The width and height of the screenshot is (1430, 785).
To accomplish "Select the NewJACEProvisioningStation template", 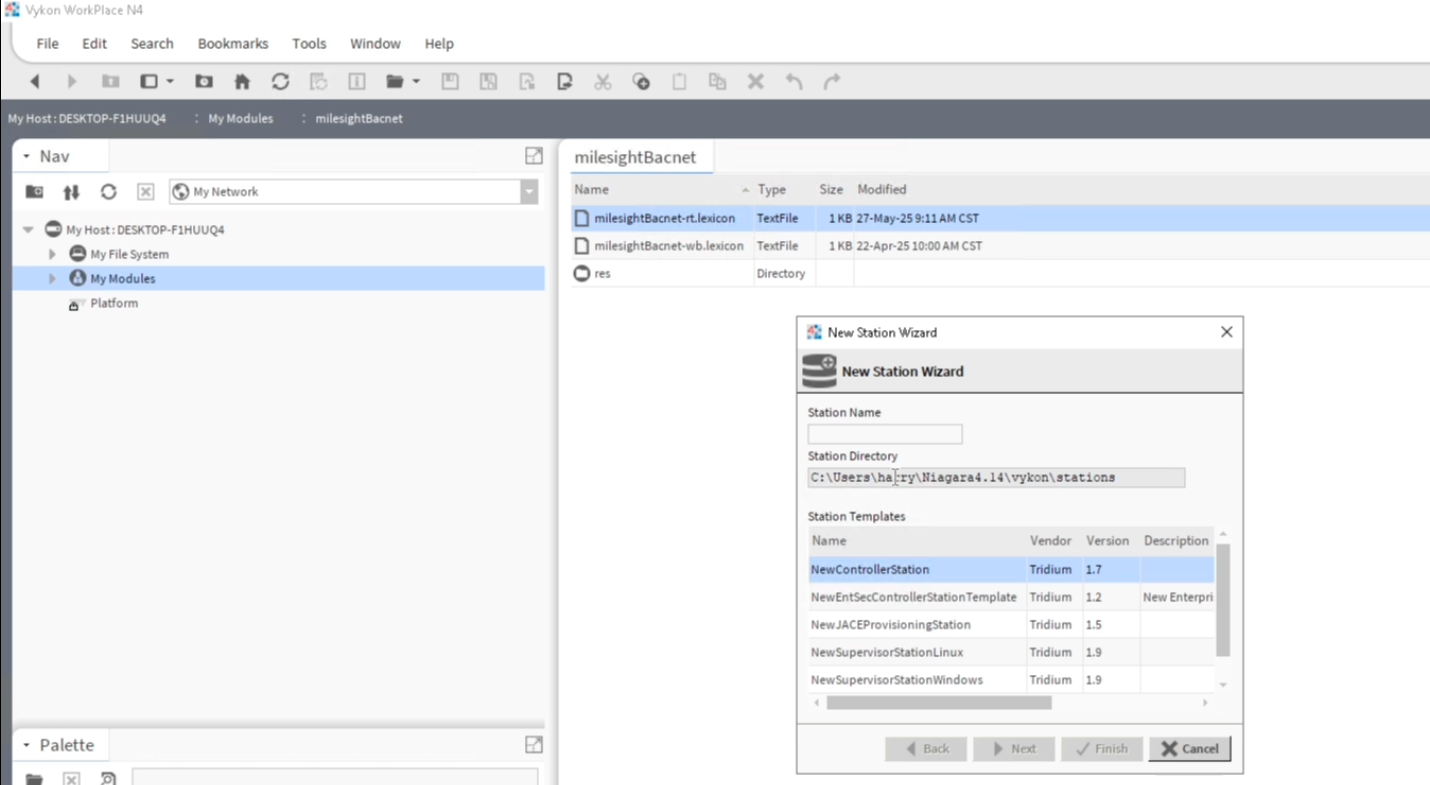I will click(x=1011, y=625).
